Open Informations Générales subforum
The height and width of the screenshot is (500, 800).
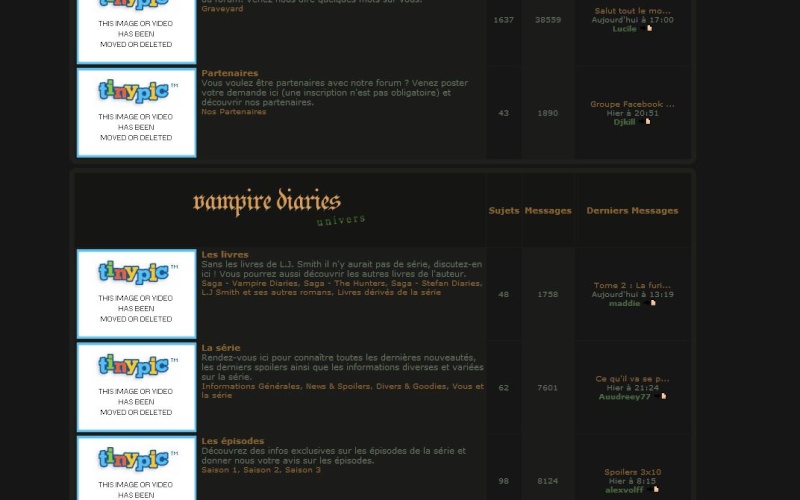pos(251,386)
